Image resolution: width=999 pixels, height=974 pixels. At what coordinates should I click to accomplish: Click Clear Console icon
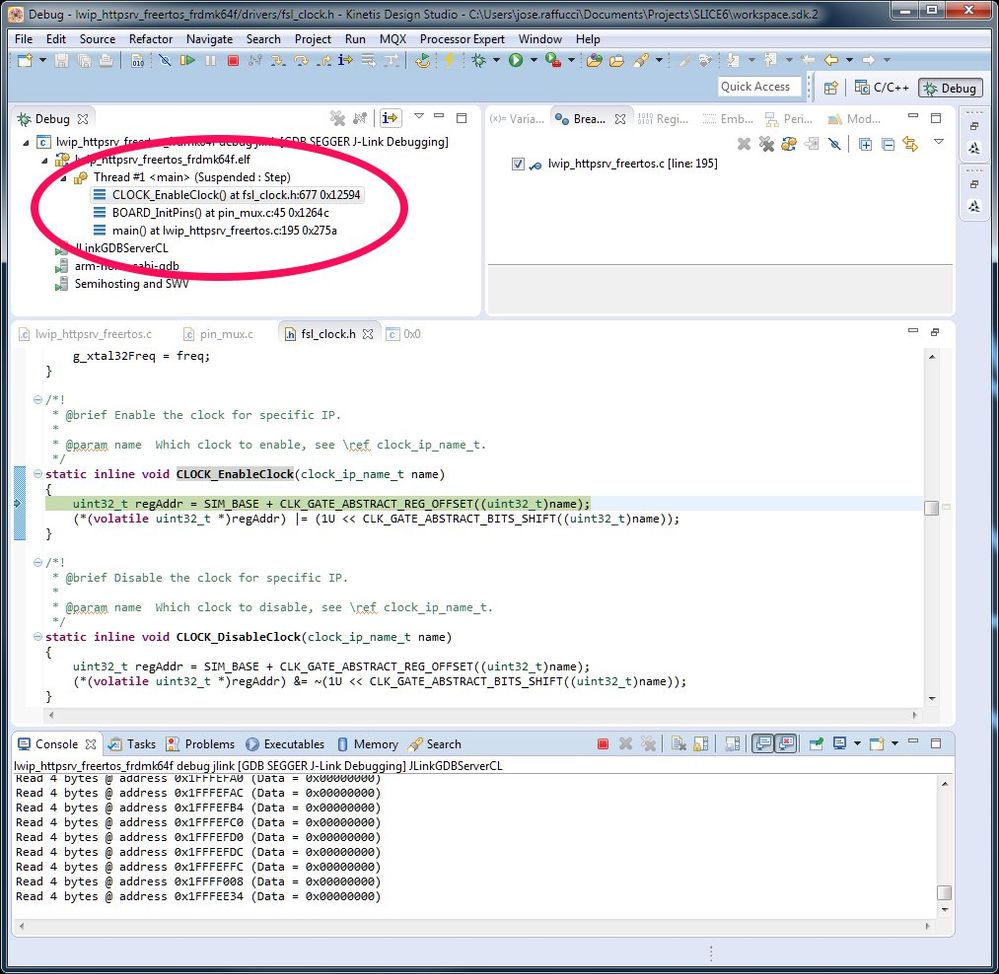679,744
